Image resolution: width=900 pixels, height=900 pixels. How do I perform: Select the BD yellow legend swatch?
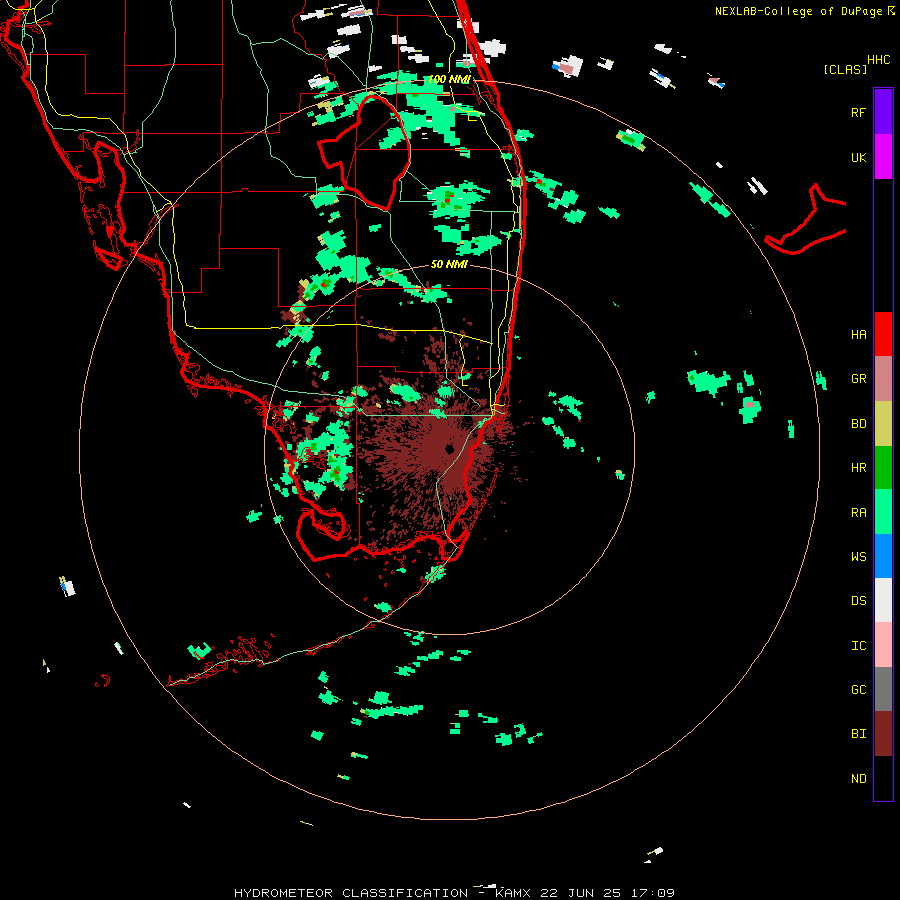(883, 424)
